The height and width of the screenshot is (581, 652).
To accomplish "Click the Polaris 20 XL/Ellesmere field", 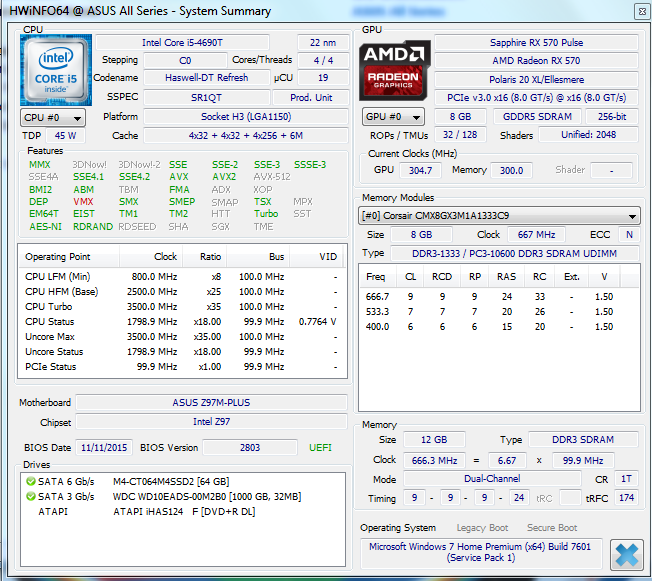I will (536, 79).
